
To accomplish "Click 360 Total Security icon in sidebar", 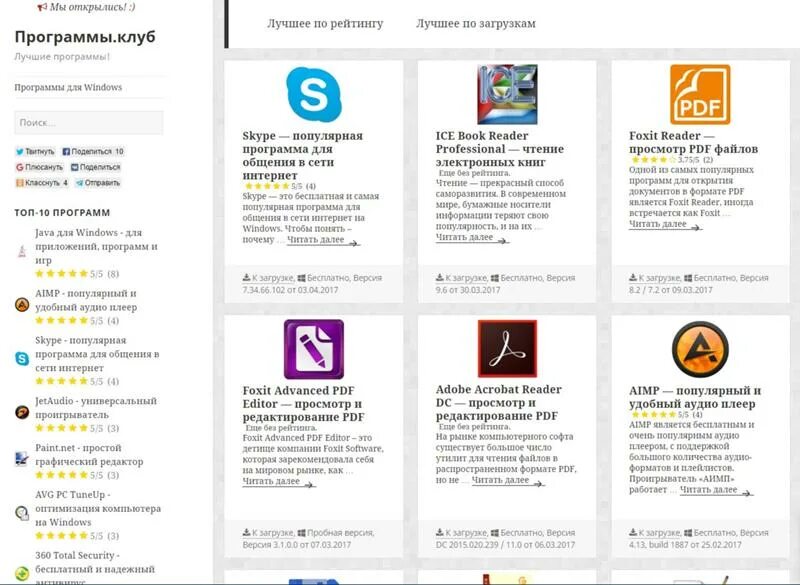I will 22,573.
